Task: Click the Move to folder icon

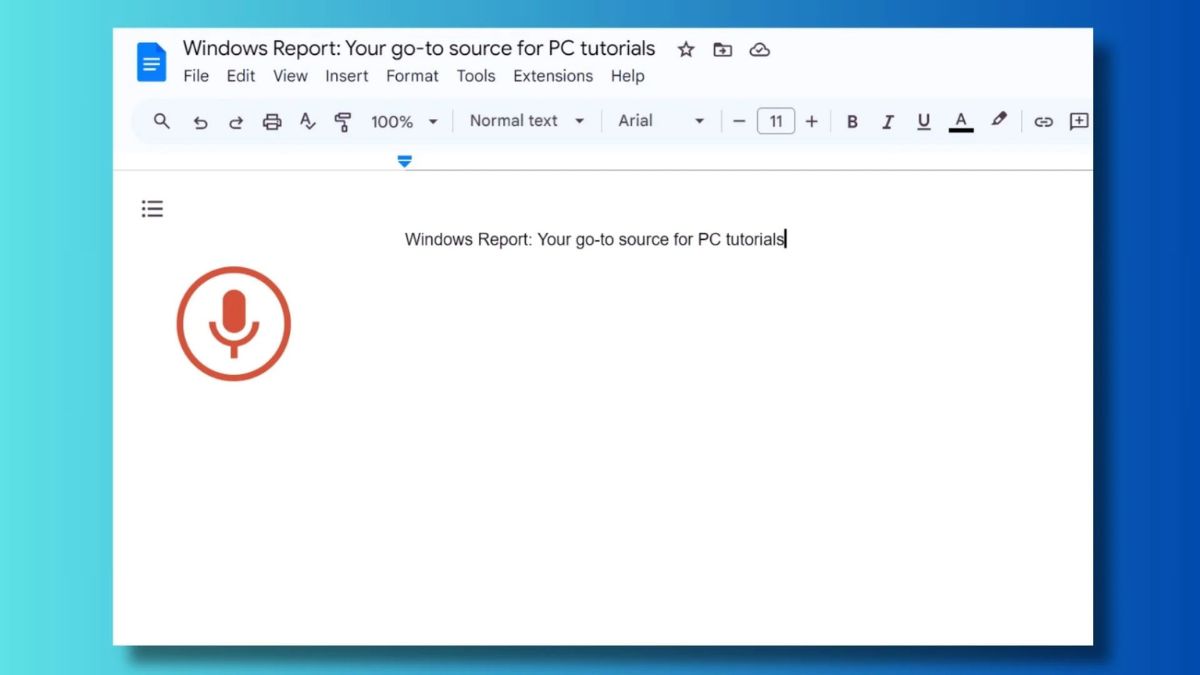Action: [722, 49]
